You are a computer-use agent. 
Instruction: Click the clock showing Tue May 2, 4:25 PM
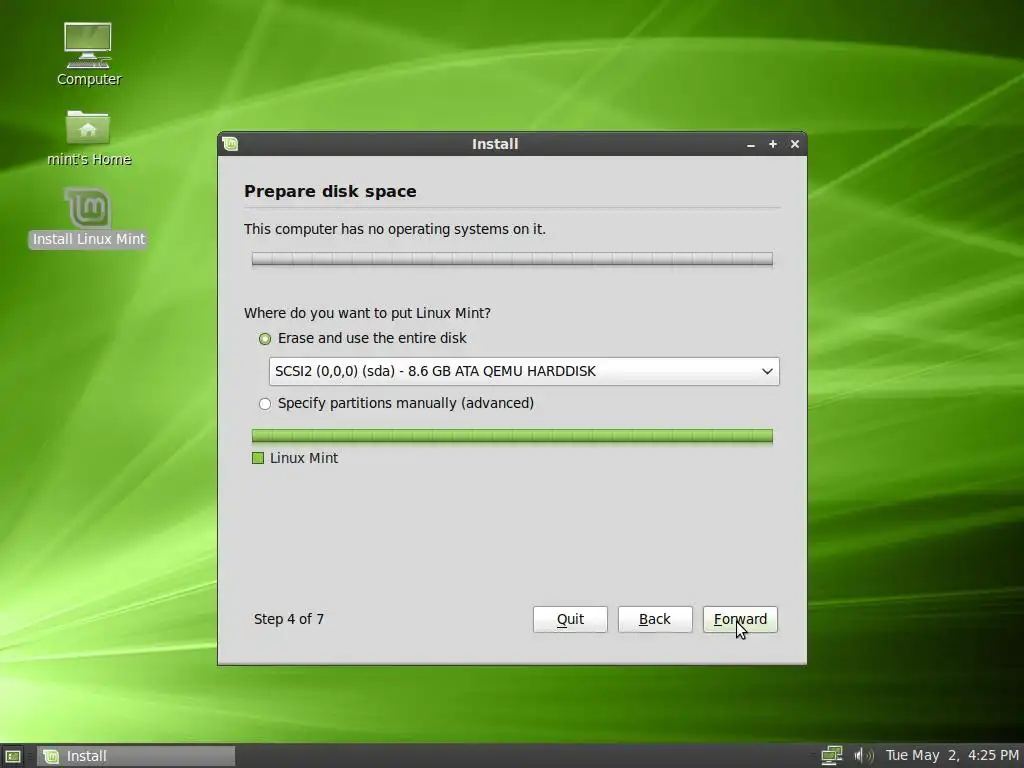(952, 756)
